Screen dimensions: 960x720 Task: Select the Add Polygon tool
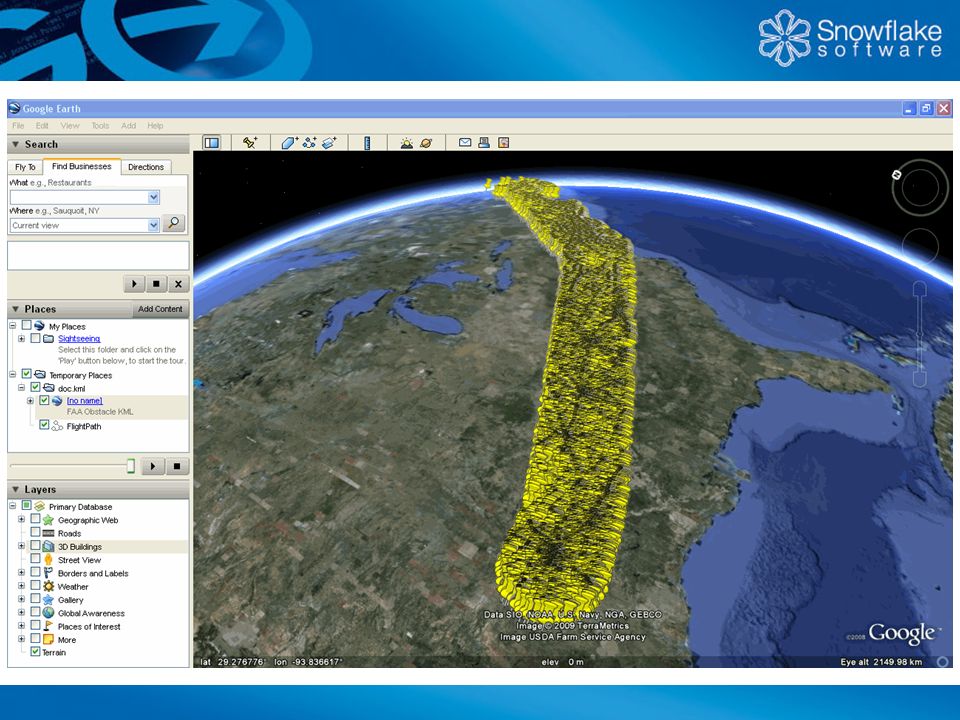(289, 143)
